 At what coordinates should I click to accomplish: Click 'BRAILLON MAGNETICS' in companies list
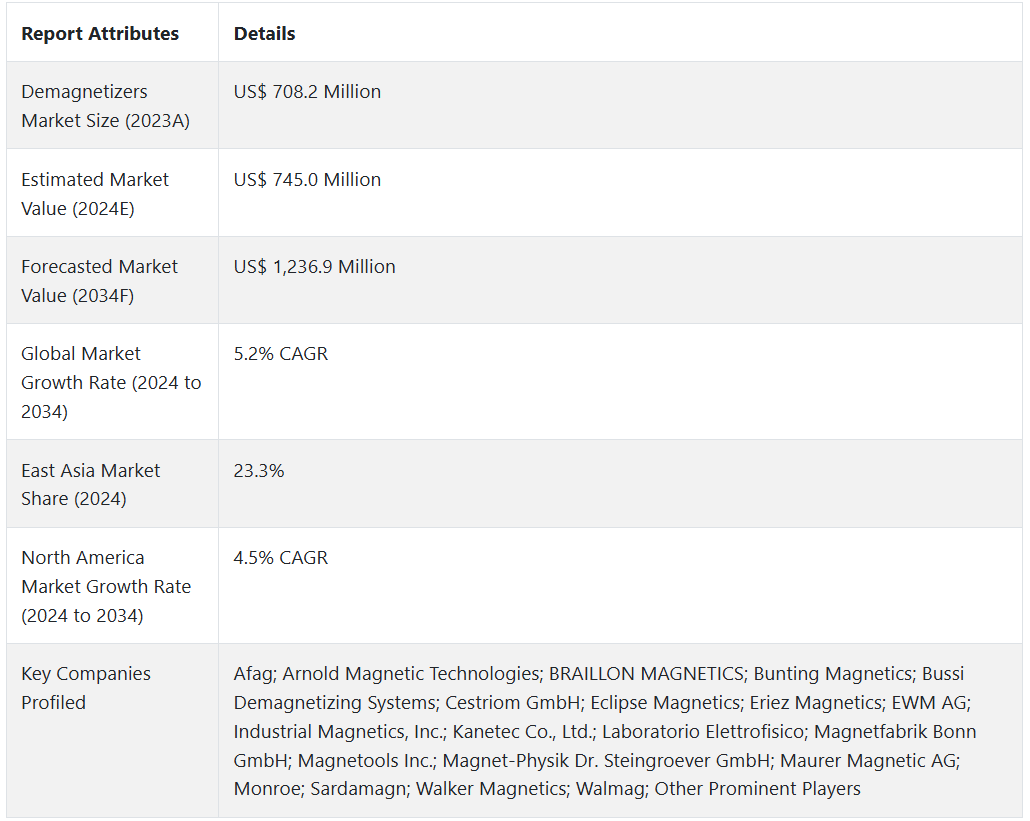click(646, 674)
